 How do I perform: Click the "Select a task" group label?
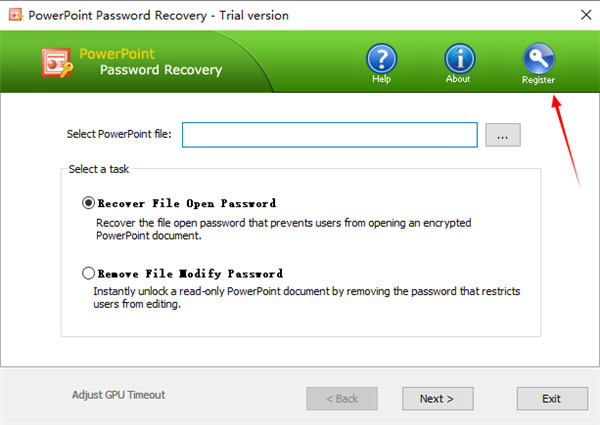coord(98,169)
